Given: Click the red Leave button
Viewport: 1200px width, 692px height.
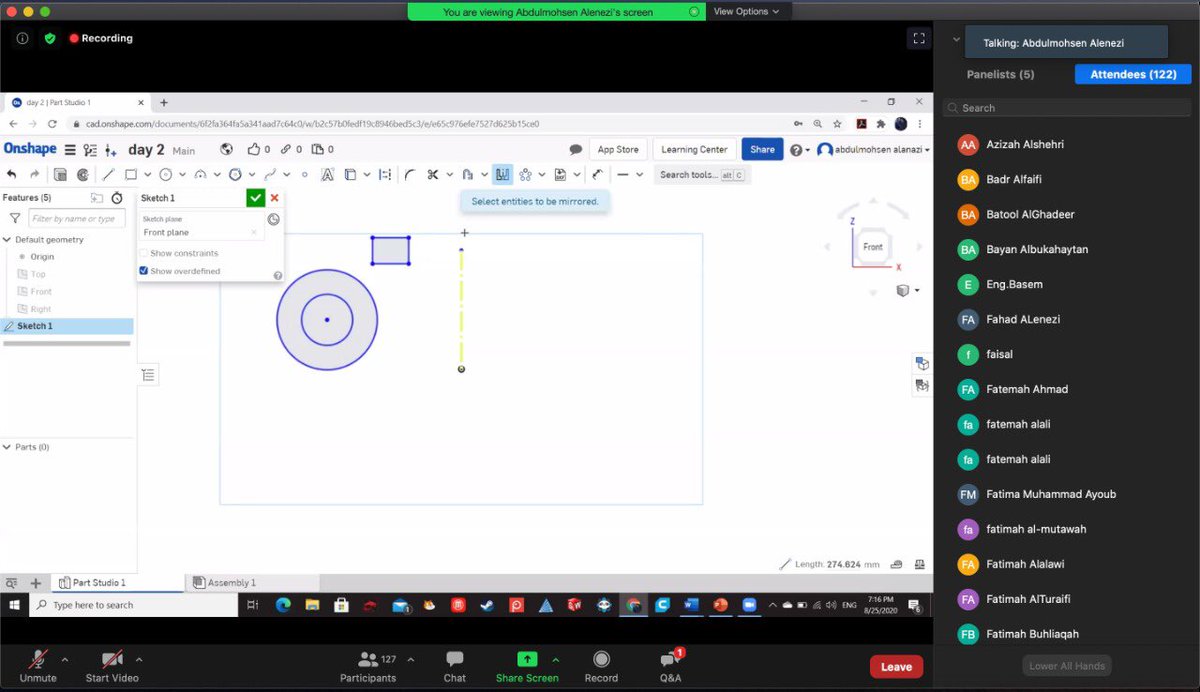Looking at the screenshot, I should (896, 667).
